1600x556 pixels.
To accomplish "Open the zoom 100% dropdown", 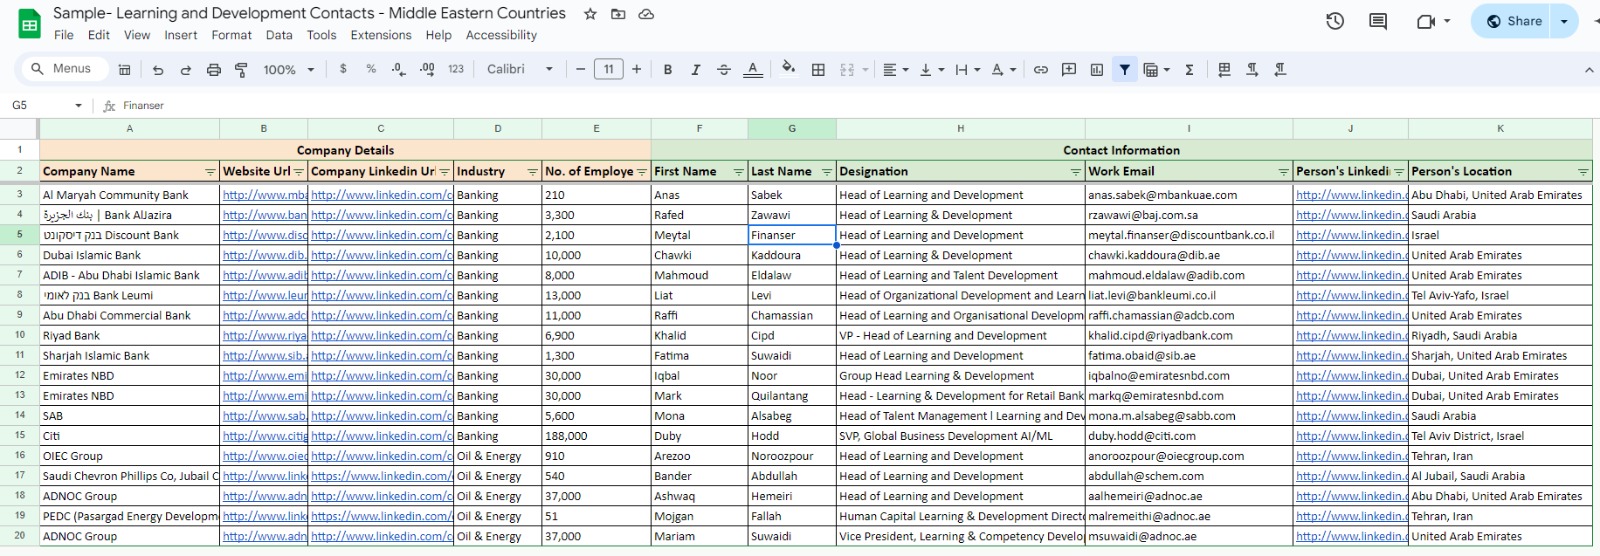I will 289,69.
